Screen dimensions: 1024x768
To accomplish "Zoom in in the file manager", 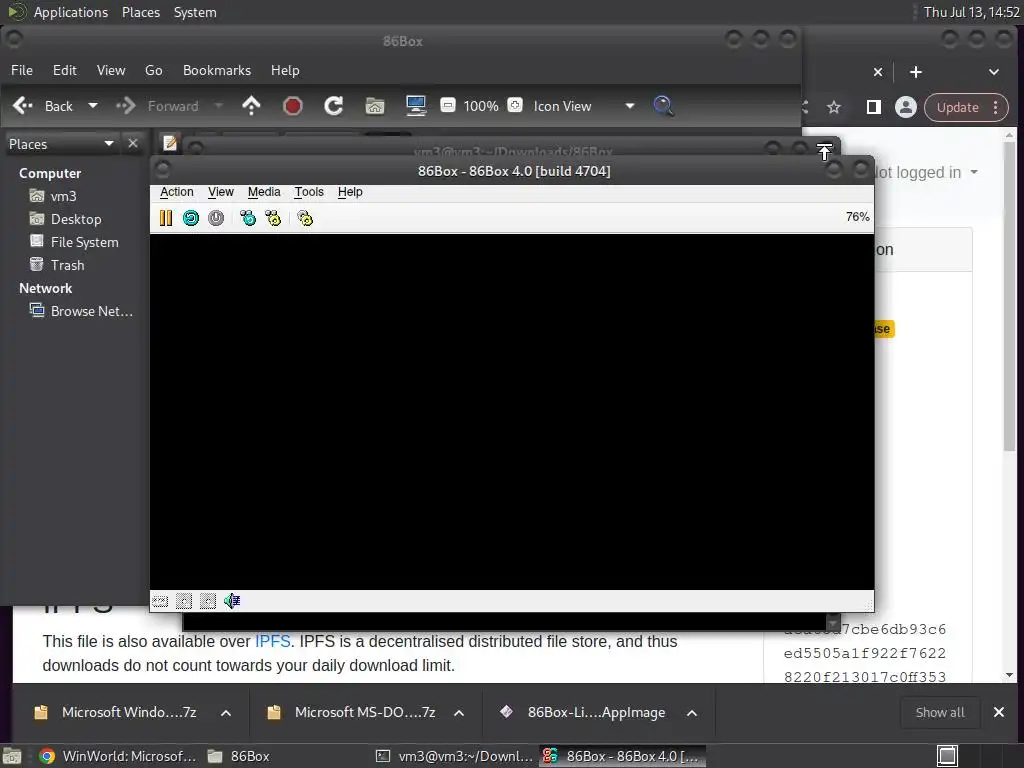I will 515,105.
